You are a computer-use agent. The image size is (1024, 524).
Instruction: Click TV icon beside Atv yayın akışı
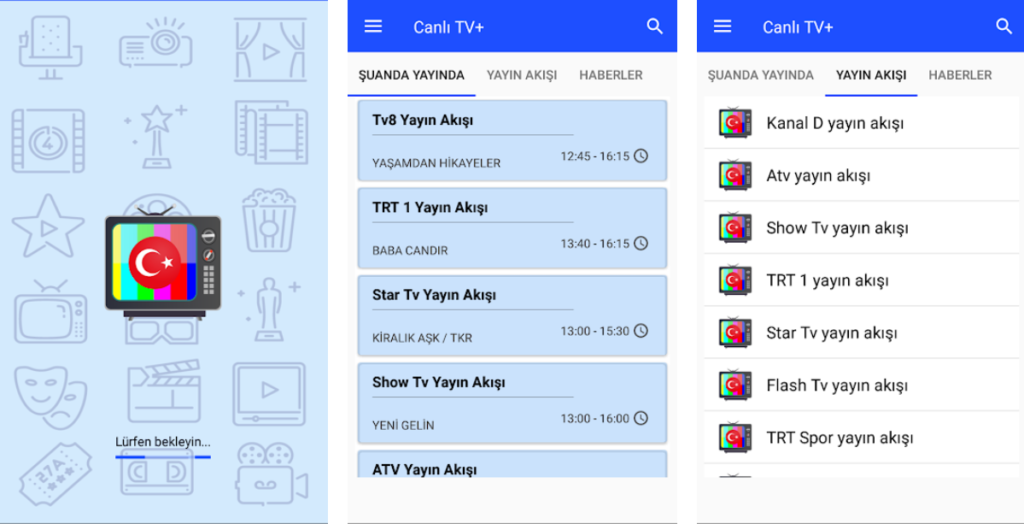pyautogui.click(x=735, y=174)
